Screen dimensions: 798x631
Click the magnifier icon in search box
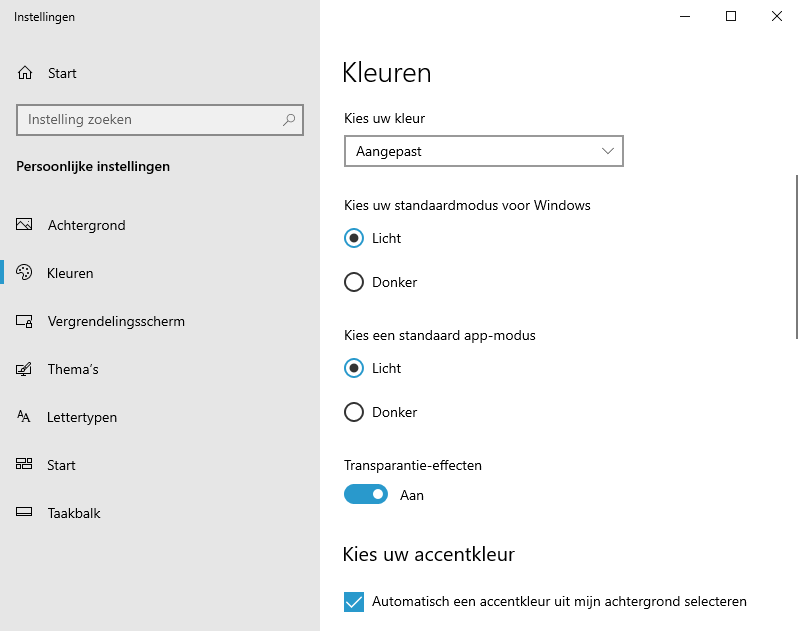[x=289, y=120]
